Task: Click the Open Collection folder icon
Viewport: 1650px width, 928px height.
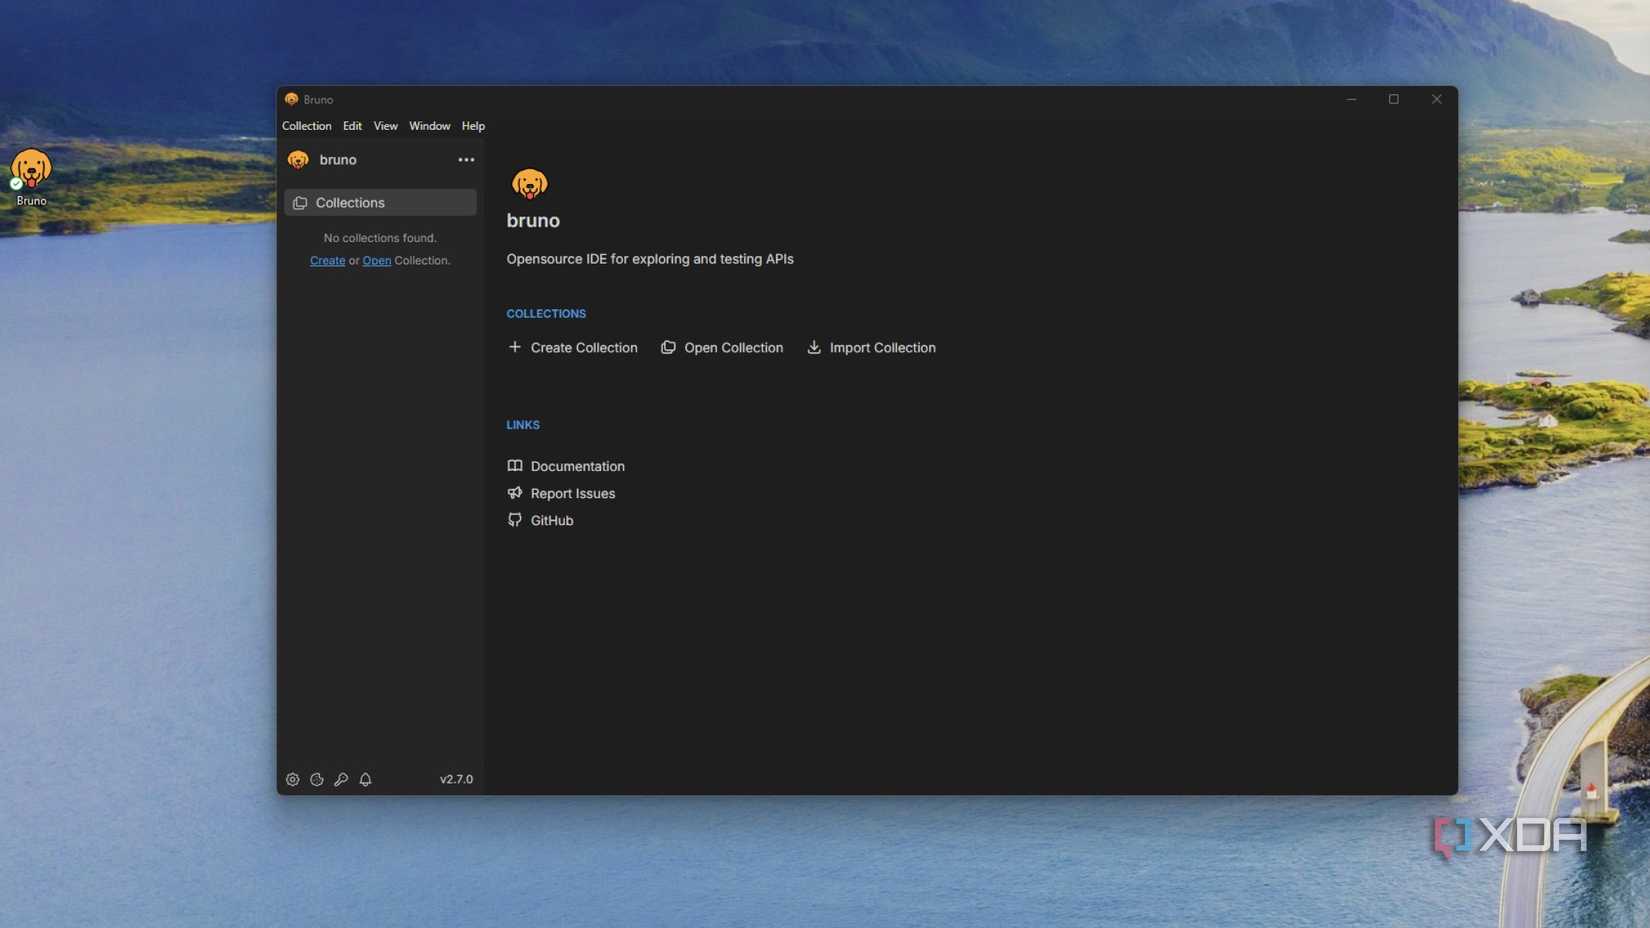Action: 667,347
